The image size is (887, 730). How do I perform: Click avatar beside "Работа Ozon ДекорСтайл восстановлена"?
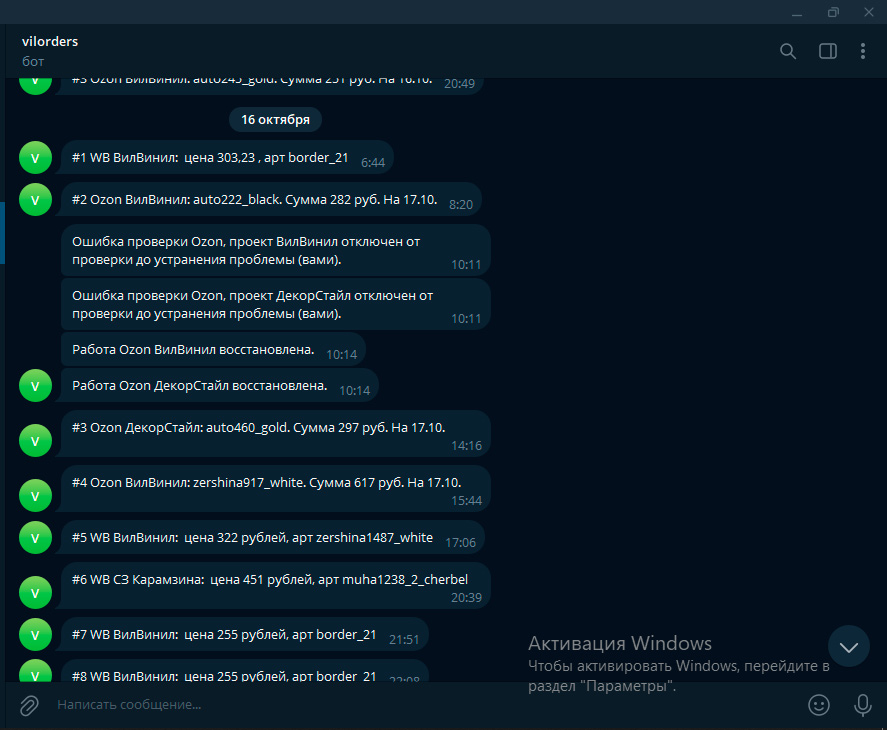(35, 386)
